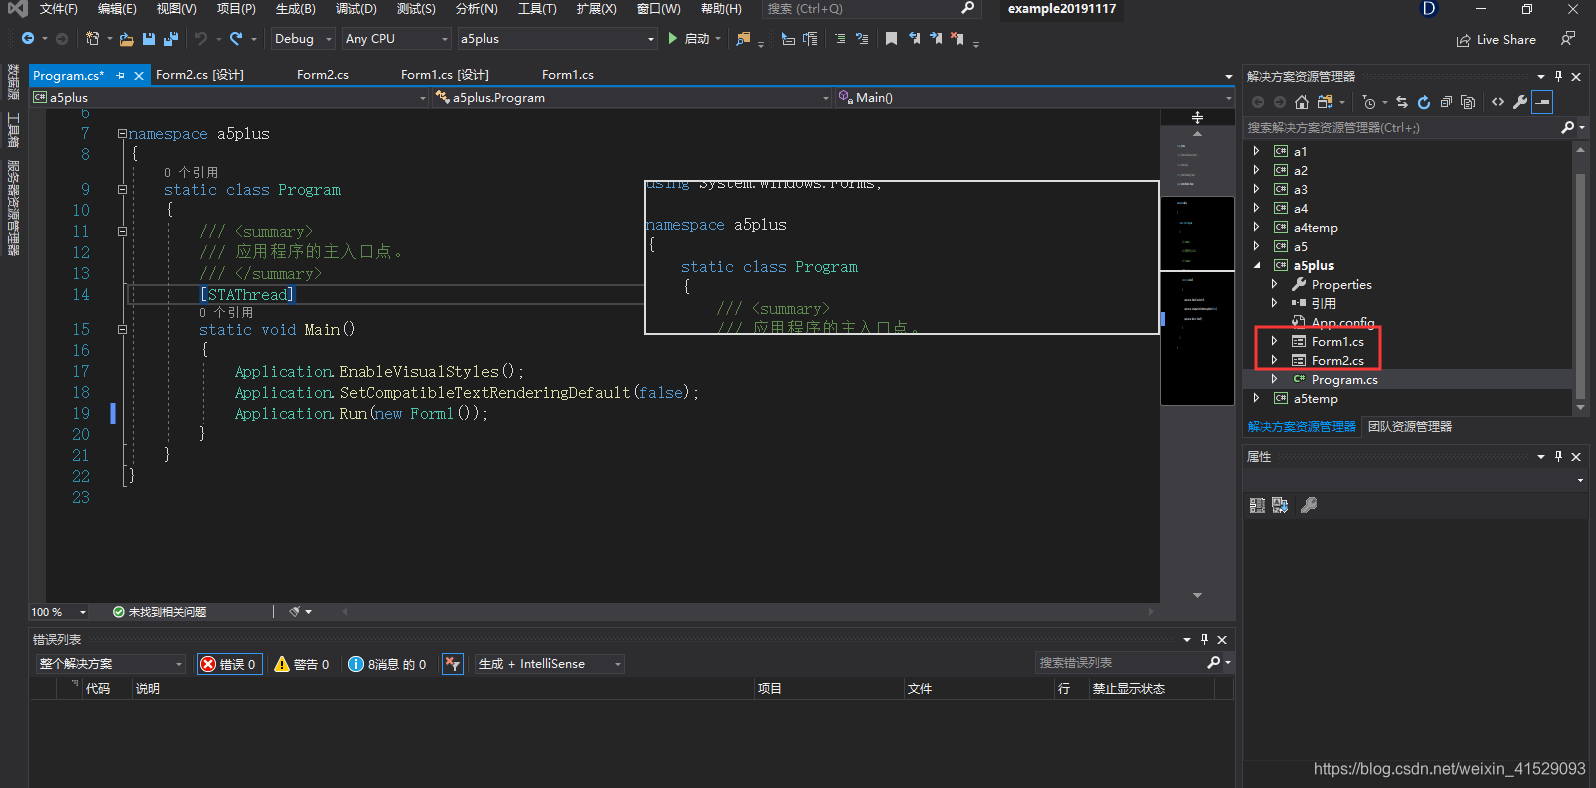Screen dimensions: 1596x788
Task: Go to the previous bookmark
Action: click(x=914, y=39)
